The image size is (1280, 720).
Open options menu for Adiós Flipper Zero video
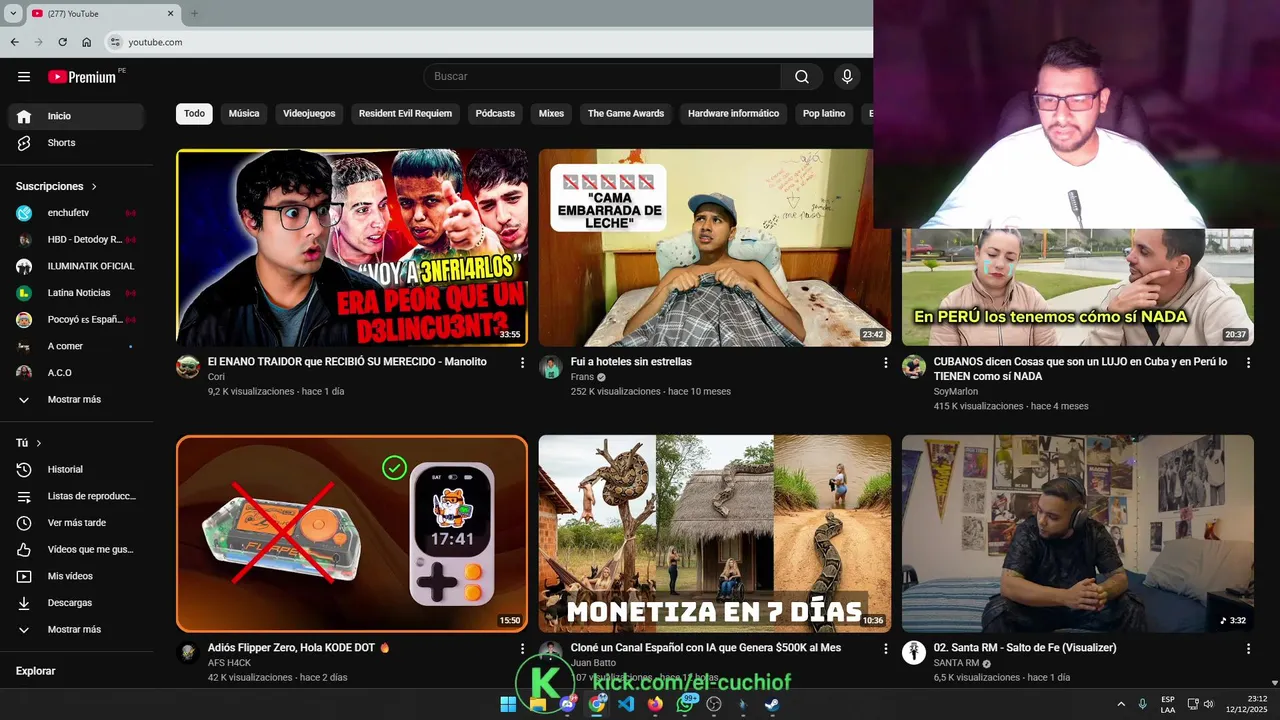522,649
